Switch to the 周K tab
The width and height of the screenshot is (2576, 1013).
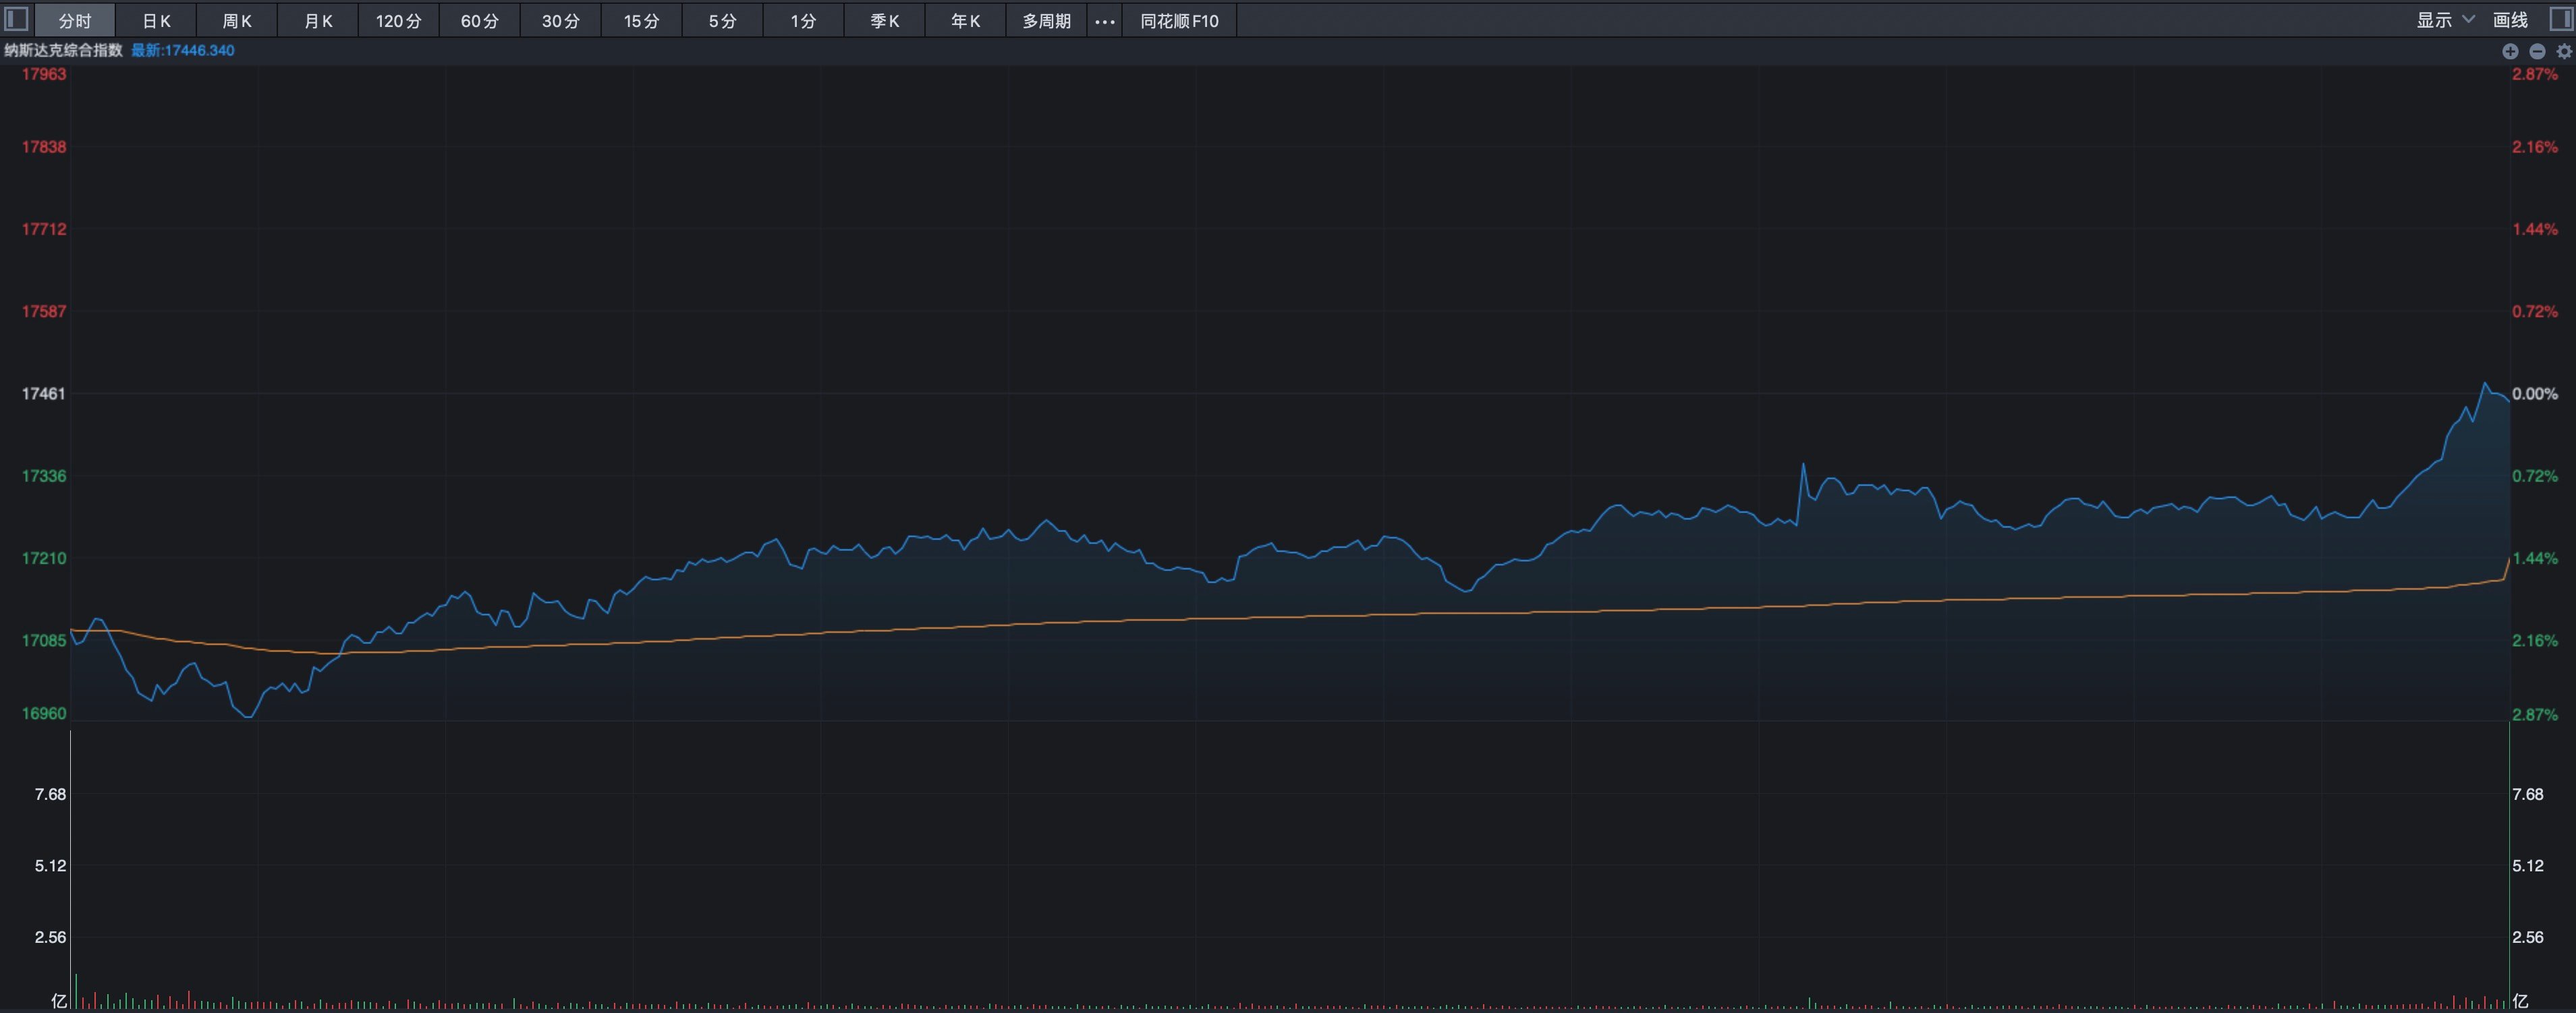click(x=237, y=21)
